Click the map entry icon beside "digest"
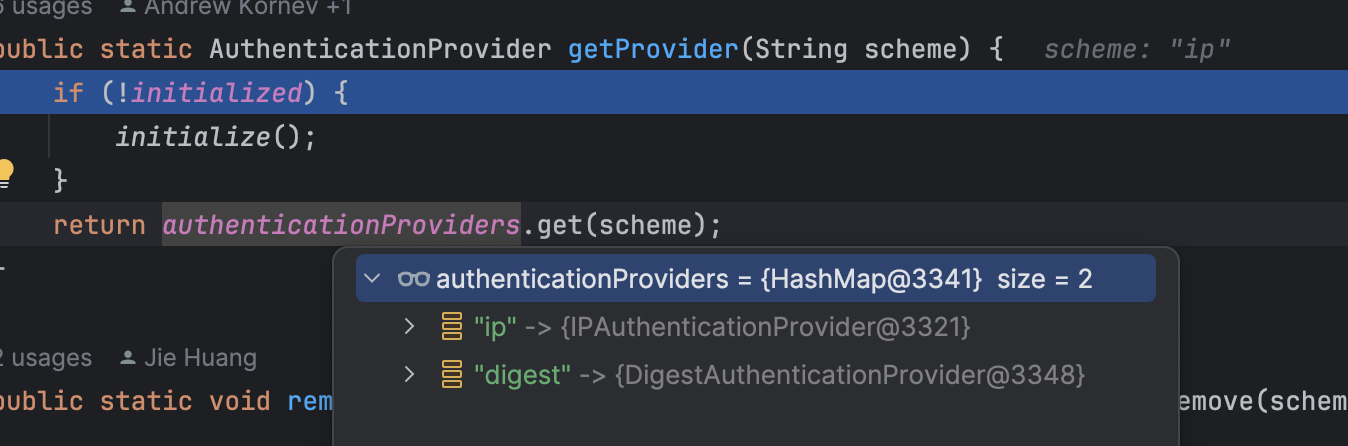 [452, 375]
